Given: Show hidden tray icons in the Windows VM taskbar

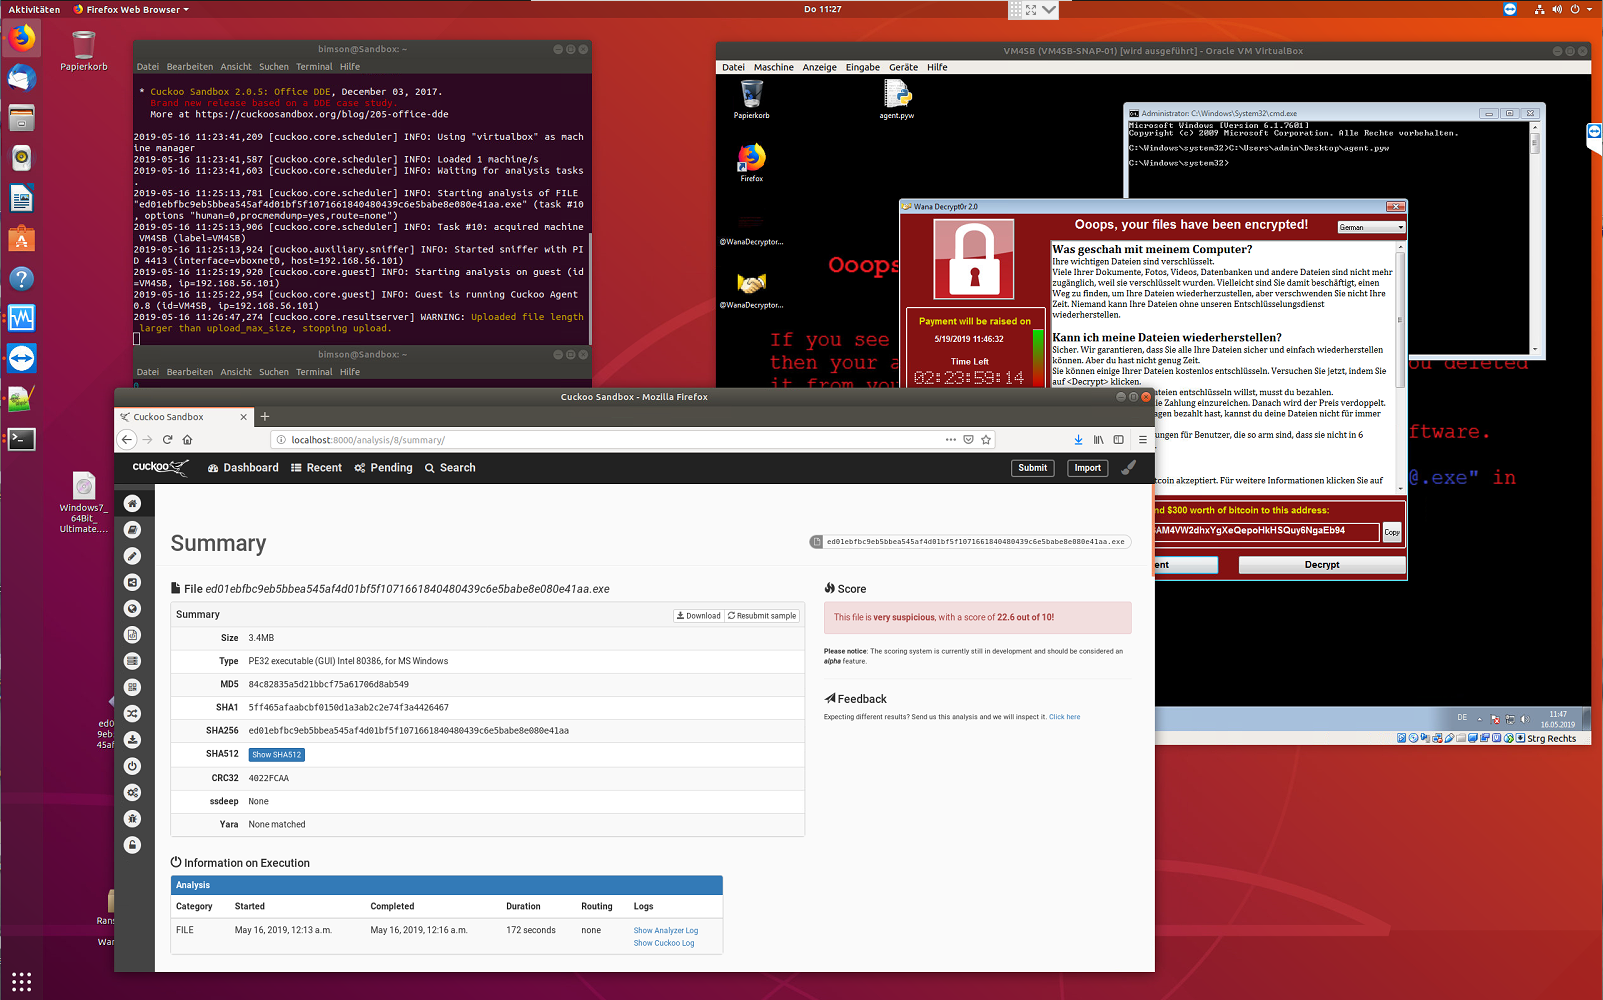Looking at the screenshot, I should coord(1480,719).
